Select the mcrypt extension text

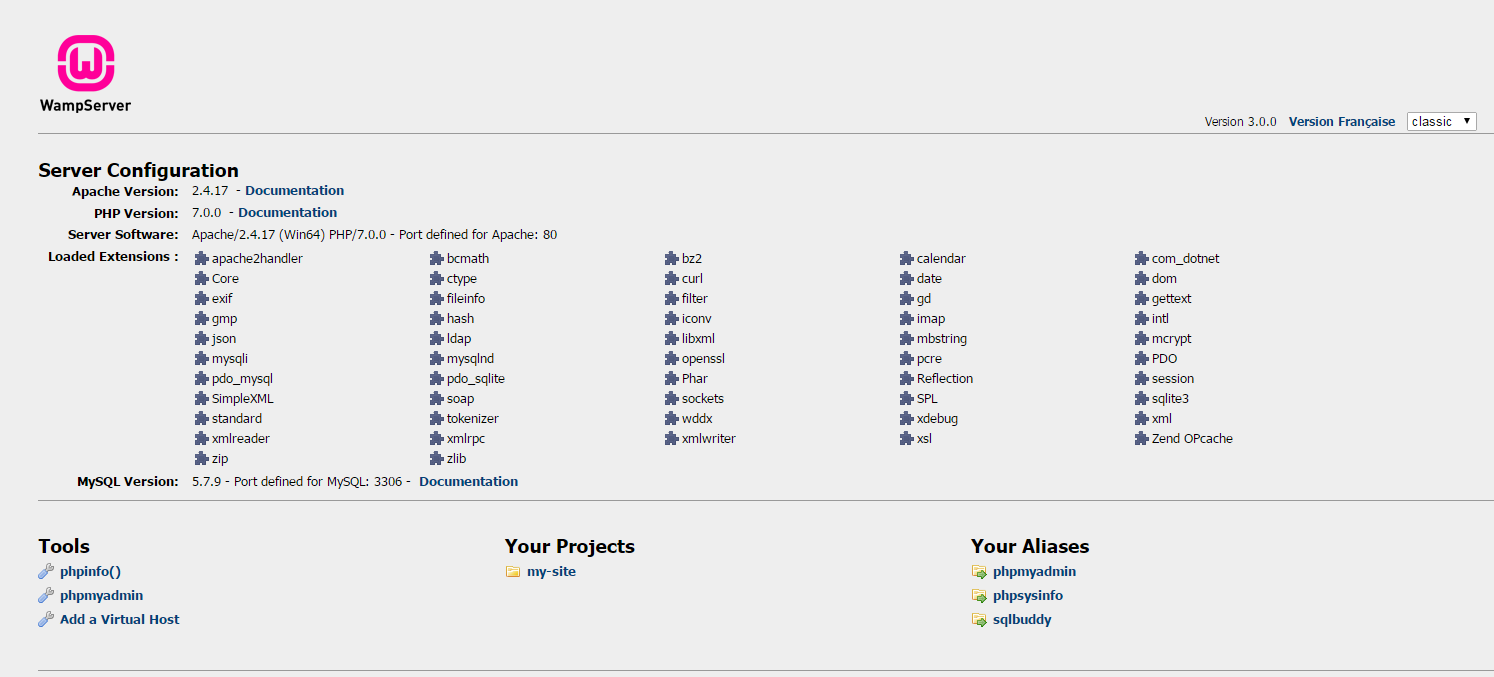pyautogui.click(x=1172, y=339)
